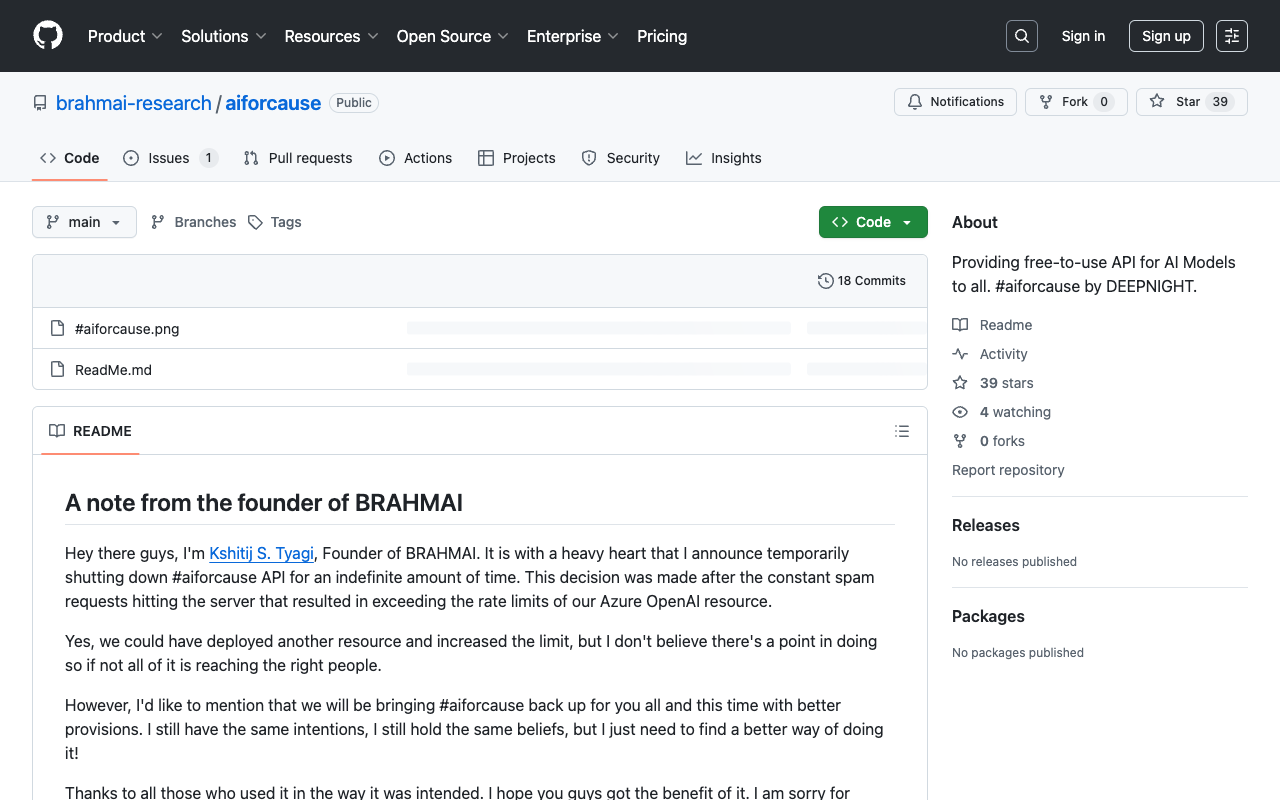
Task: Click the Projects table icon
Action: [486, 158]
